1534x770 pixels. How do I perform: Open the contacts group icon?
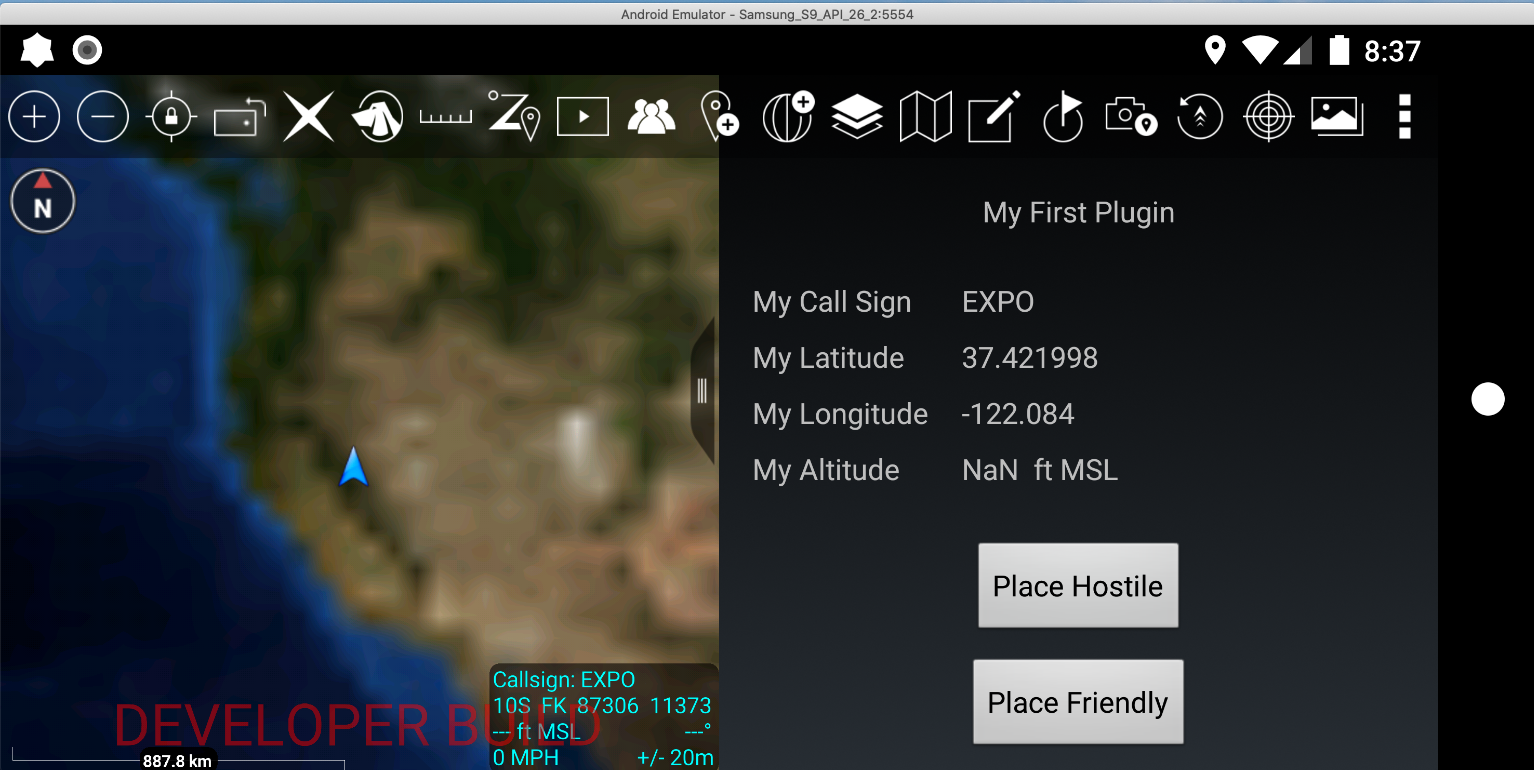pyautogui.click(x=651, y=117)
